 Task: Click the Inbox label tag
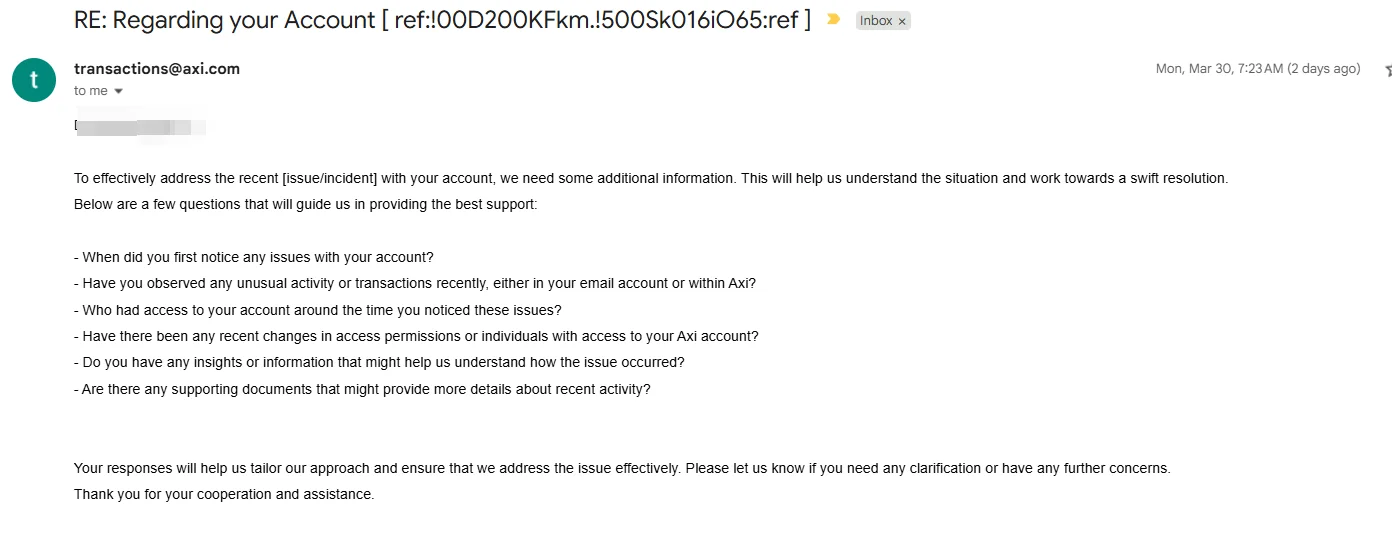[x=876, y=21]
